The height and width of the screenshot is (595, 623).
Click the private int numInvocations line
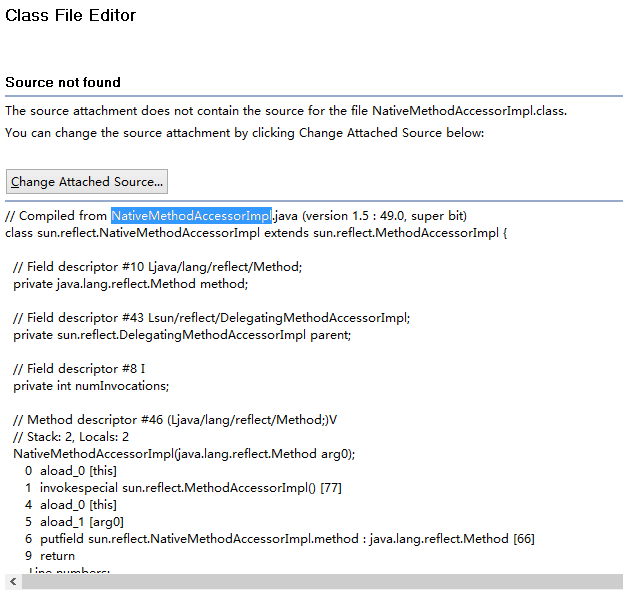point(91,386)
